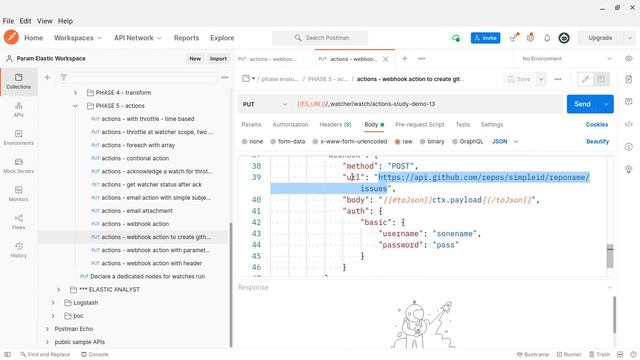This screenshot has width=640, height=360.
Task: Click the plus icon to create new collection
Action: tap(47, 77)
